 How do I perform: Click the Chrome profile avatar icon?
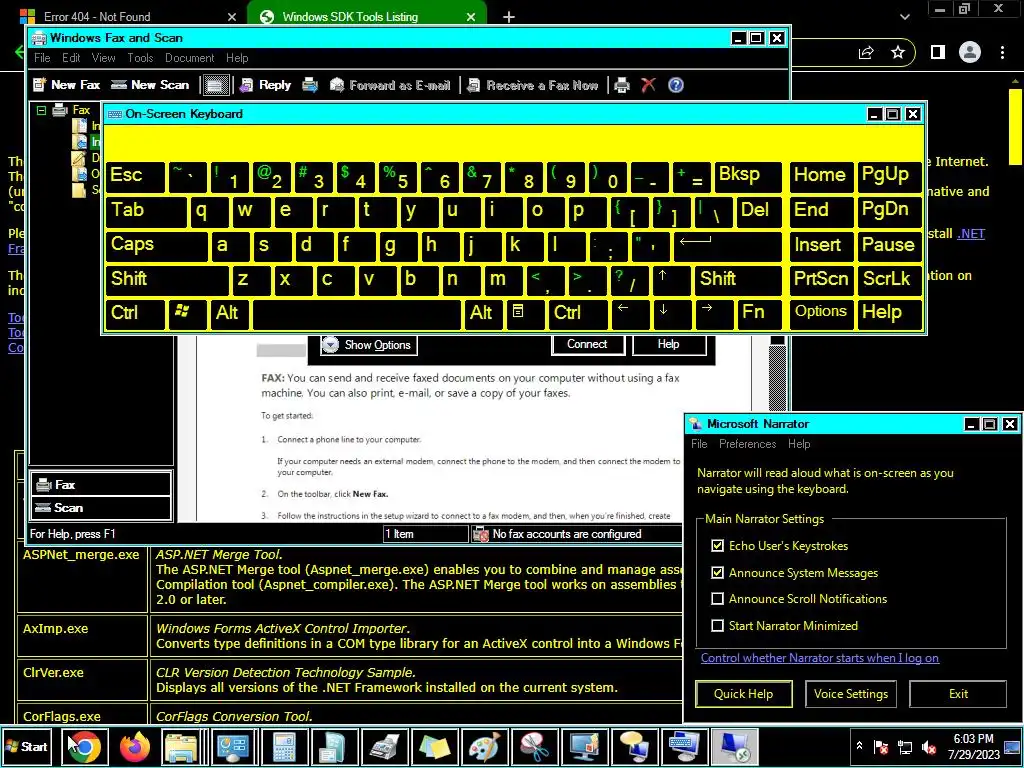[970, 52]
